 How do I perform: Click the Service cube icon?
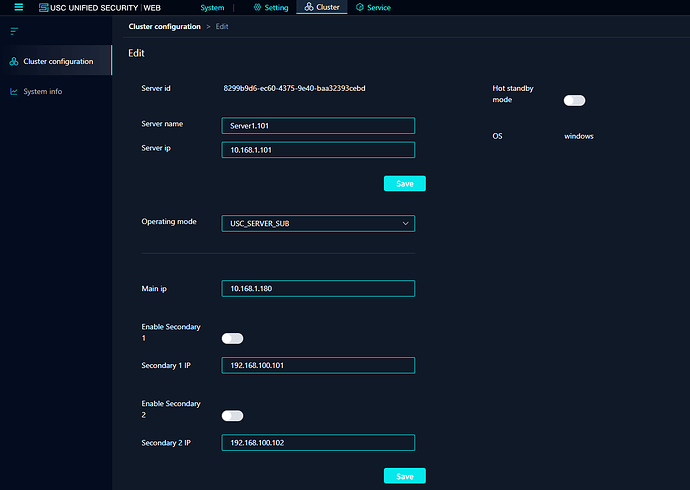coord(360,7)
